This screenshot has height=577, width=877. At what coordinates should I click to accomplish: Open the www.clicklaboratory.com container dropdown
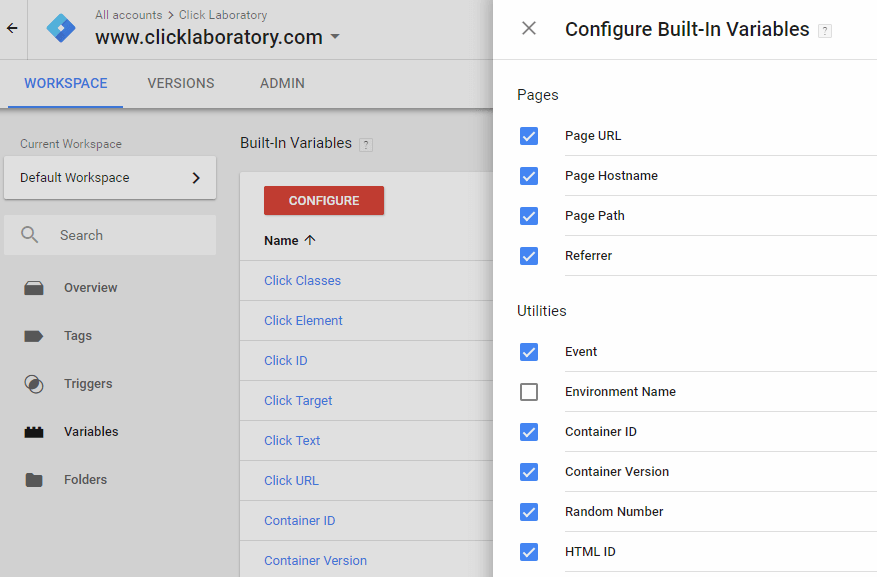[x=335, y=37]
